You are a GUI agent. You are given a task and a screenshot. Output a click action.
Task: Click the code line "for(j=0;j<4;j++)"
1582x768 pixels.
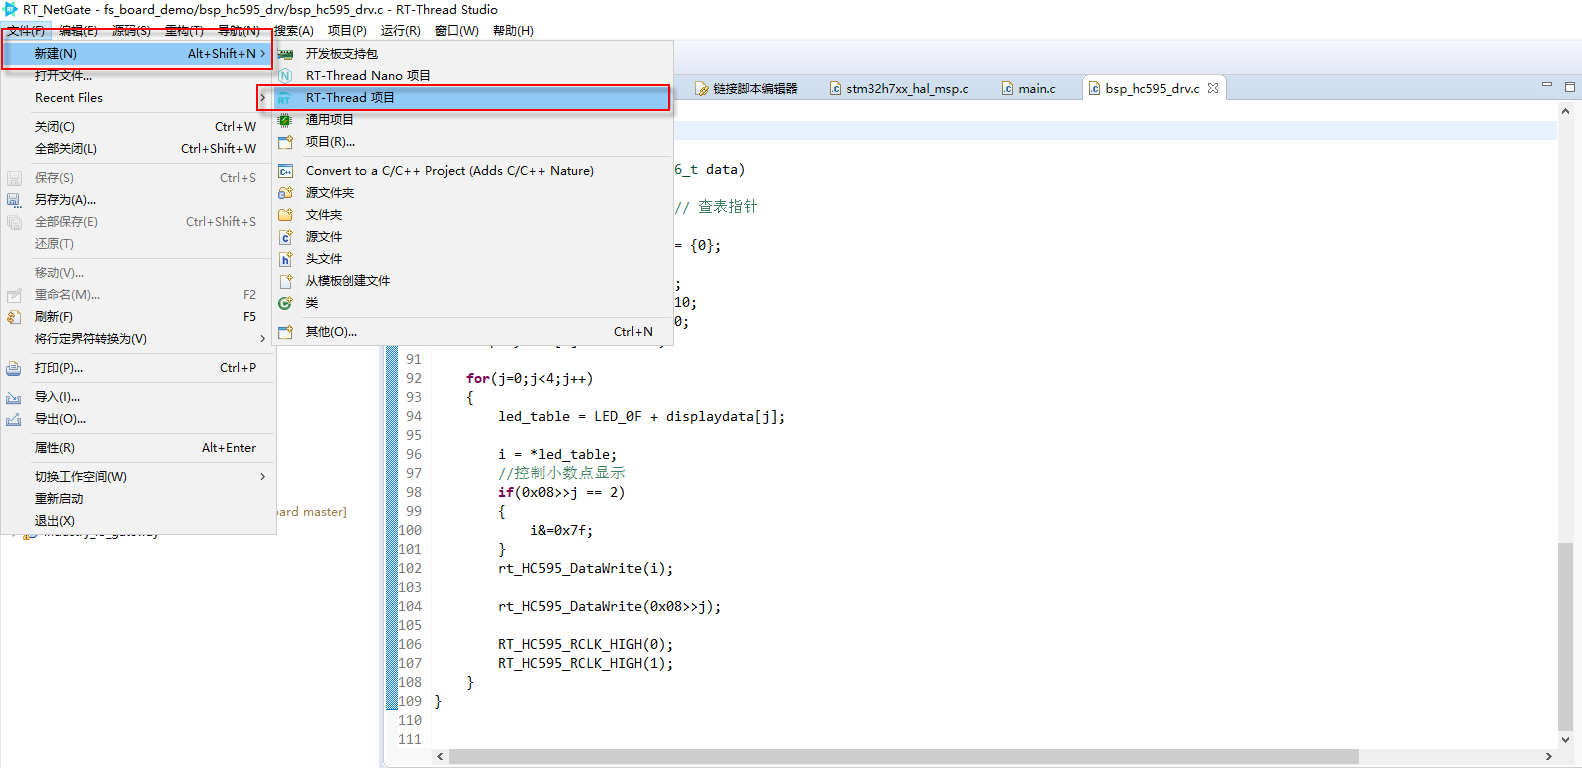pos(529,379)
